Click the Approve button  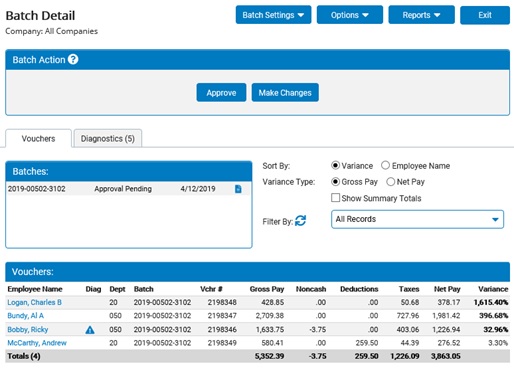221,93
